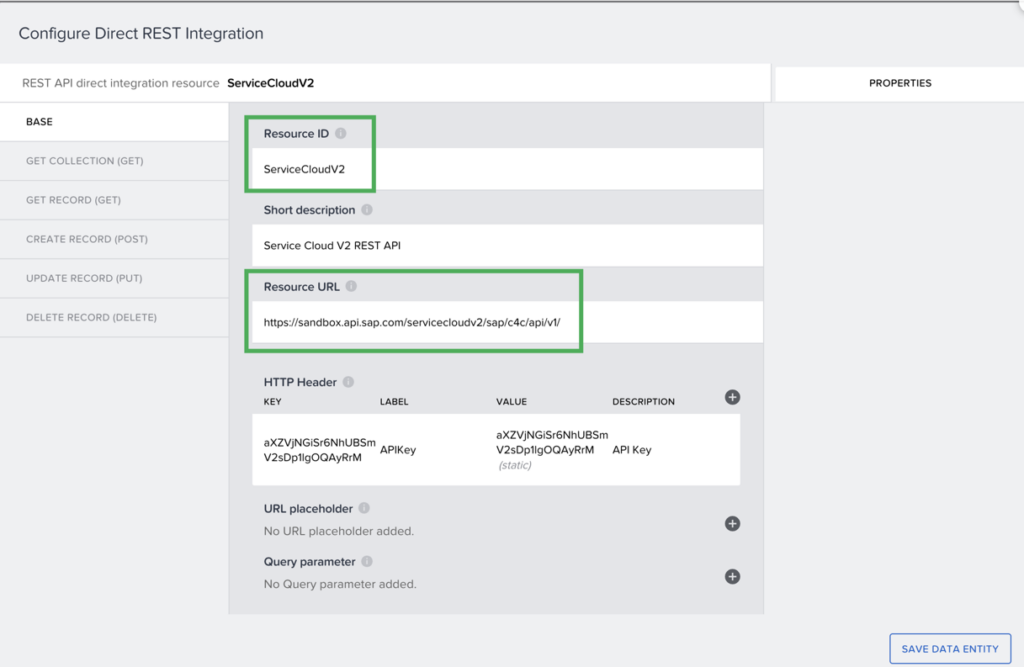The image size is (1024, 667).
Task: Select the BASE tab in sidebar
Action: [x=114, y=122]
